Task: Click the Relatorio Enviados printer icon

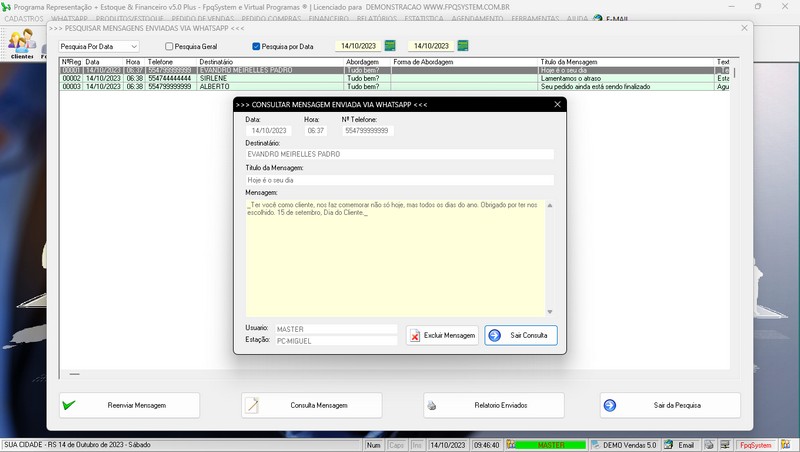Action: (432, 406)
